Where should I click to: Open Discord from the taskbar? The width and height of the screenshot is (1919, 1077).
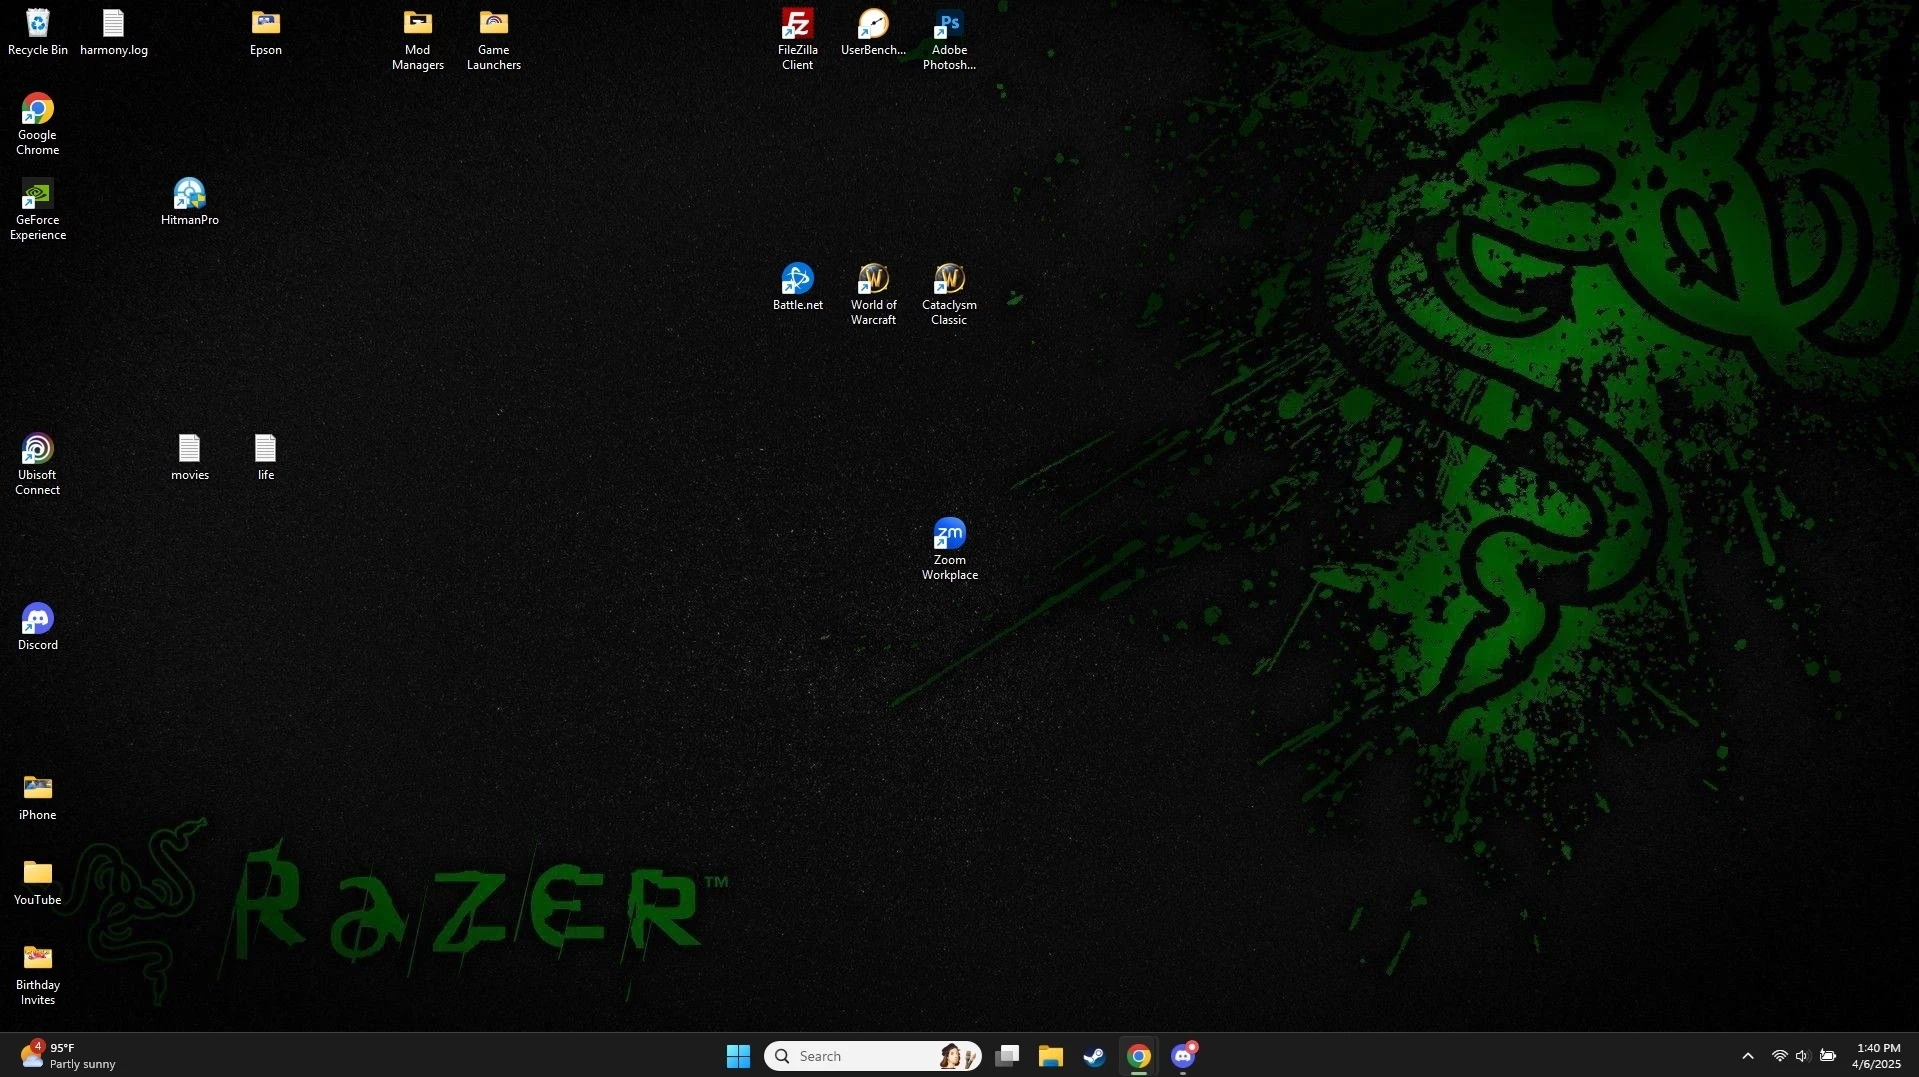1183,1056
